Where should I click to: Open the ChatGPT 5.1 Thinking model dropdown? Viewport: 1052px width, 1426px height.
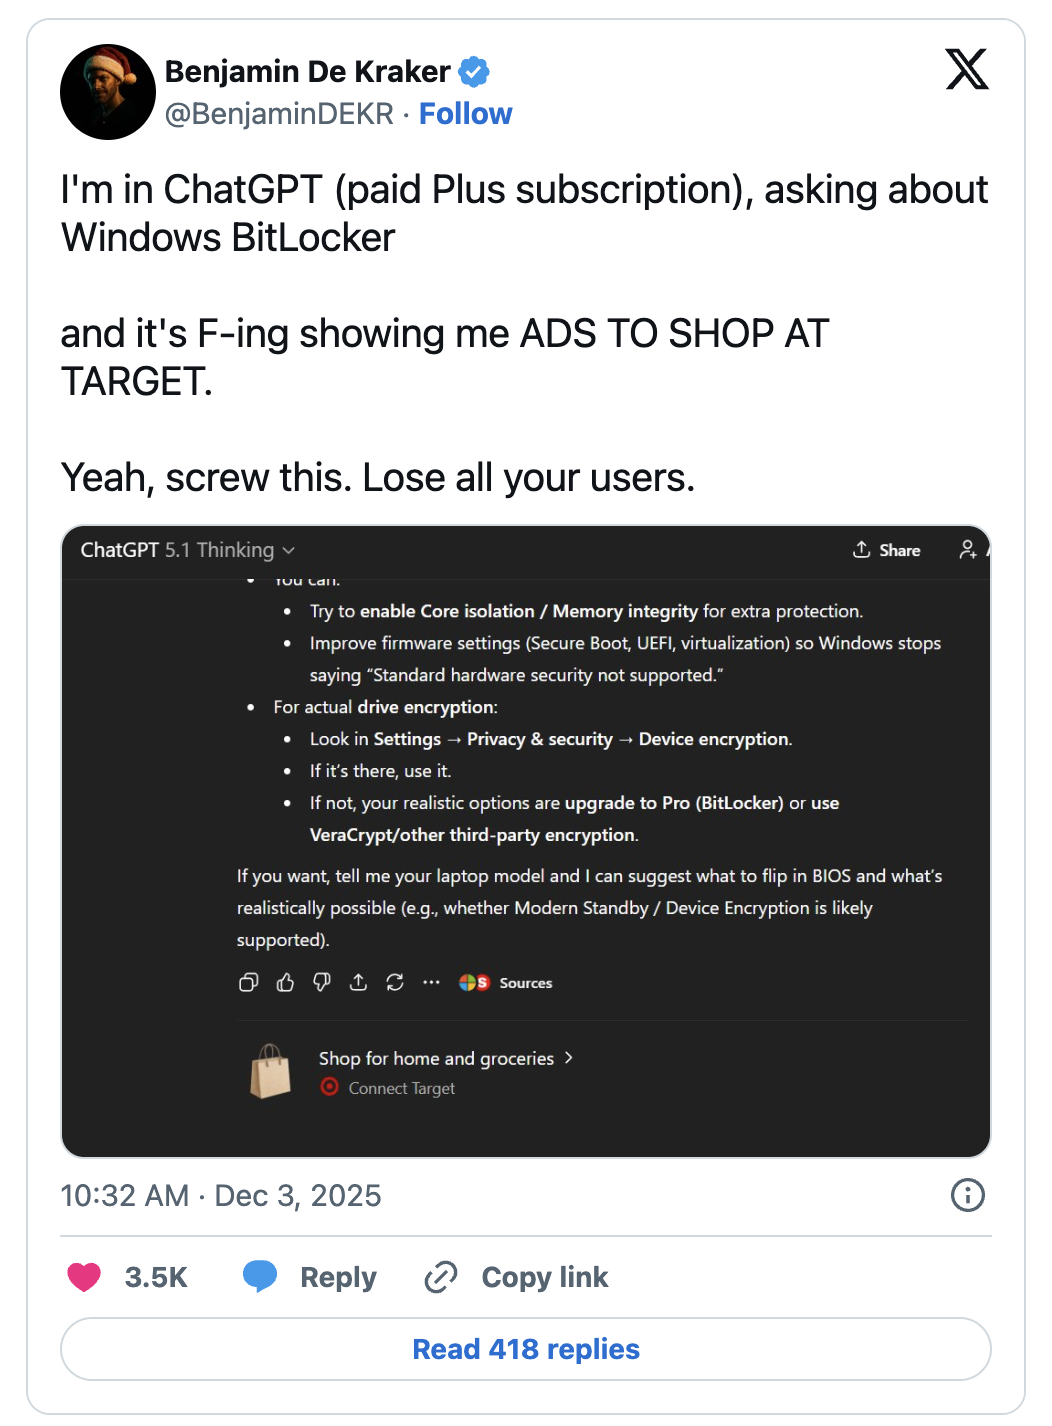(x=188, y=550)
